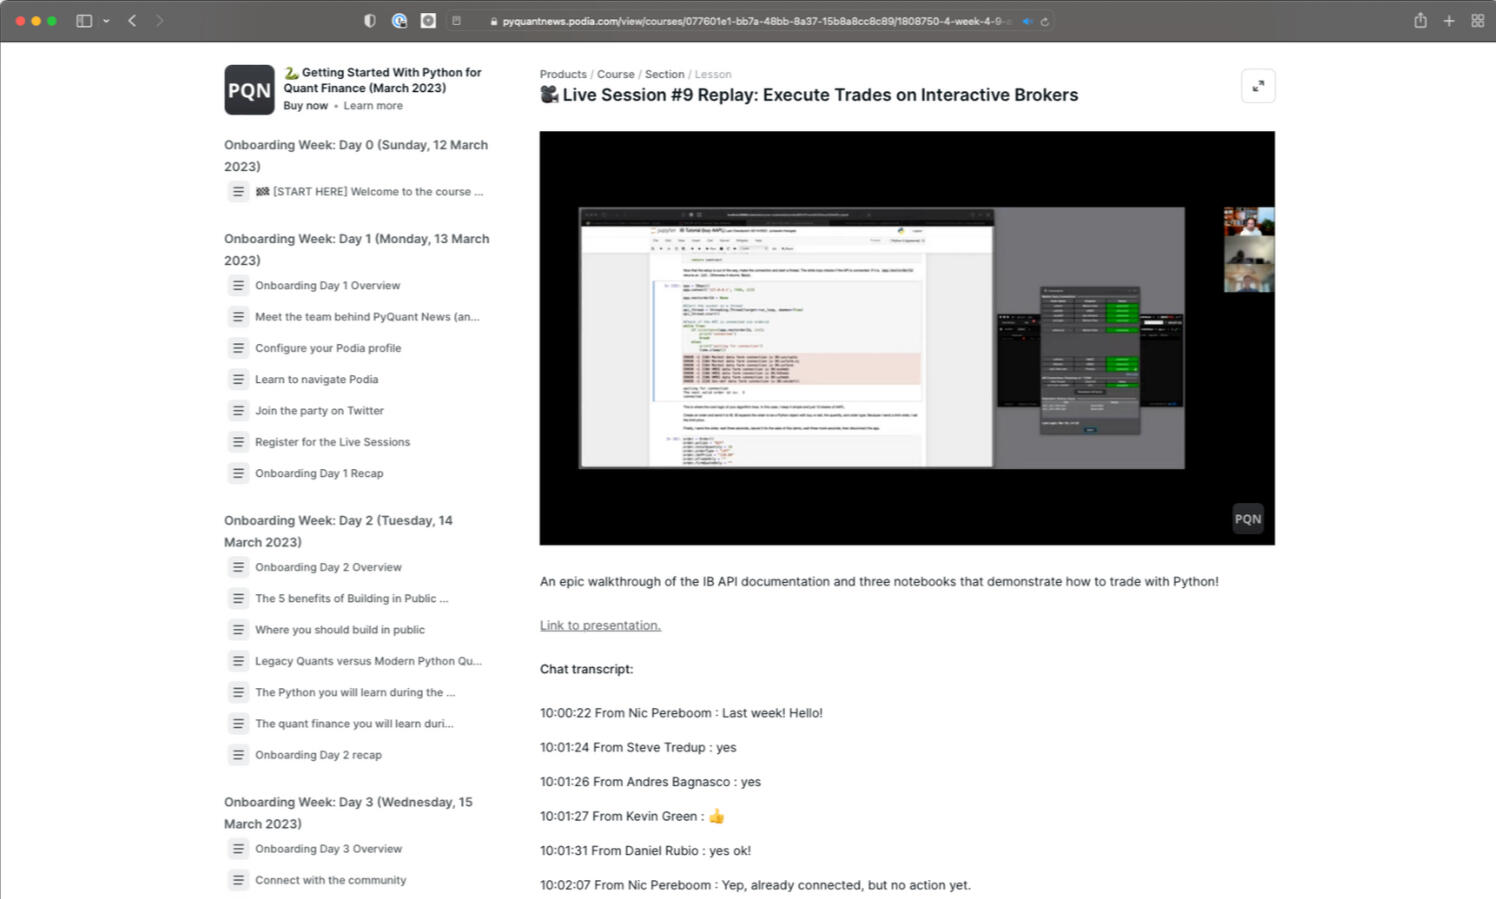Play the Live Session #9 replay video

pos(906,338)
